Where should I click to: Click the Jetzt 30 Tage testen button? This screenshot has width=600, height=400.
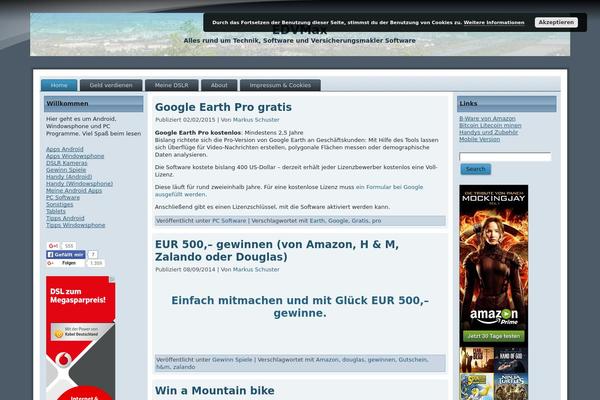pos(494,336)
